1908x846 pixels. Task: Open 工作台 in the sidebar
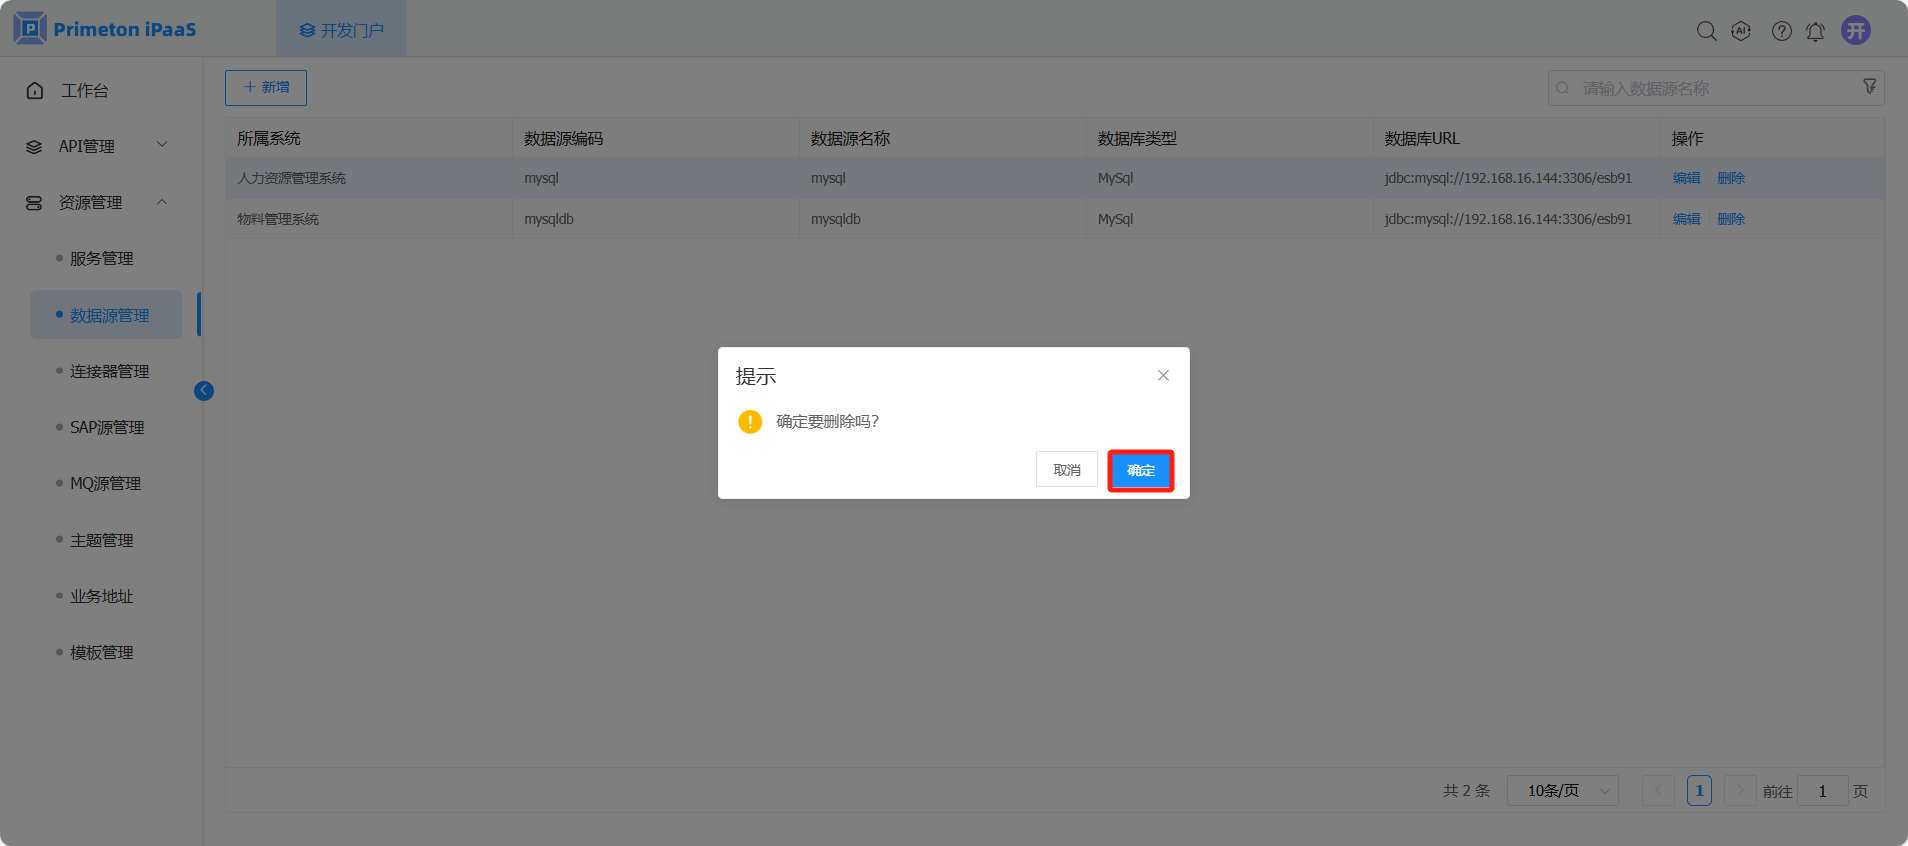[x=85, y=90]
